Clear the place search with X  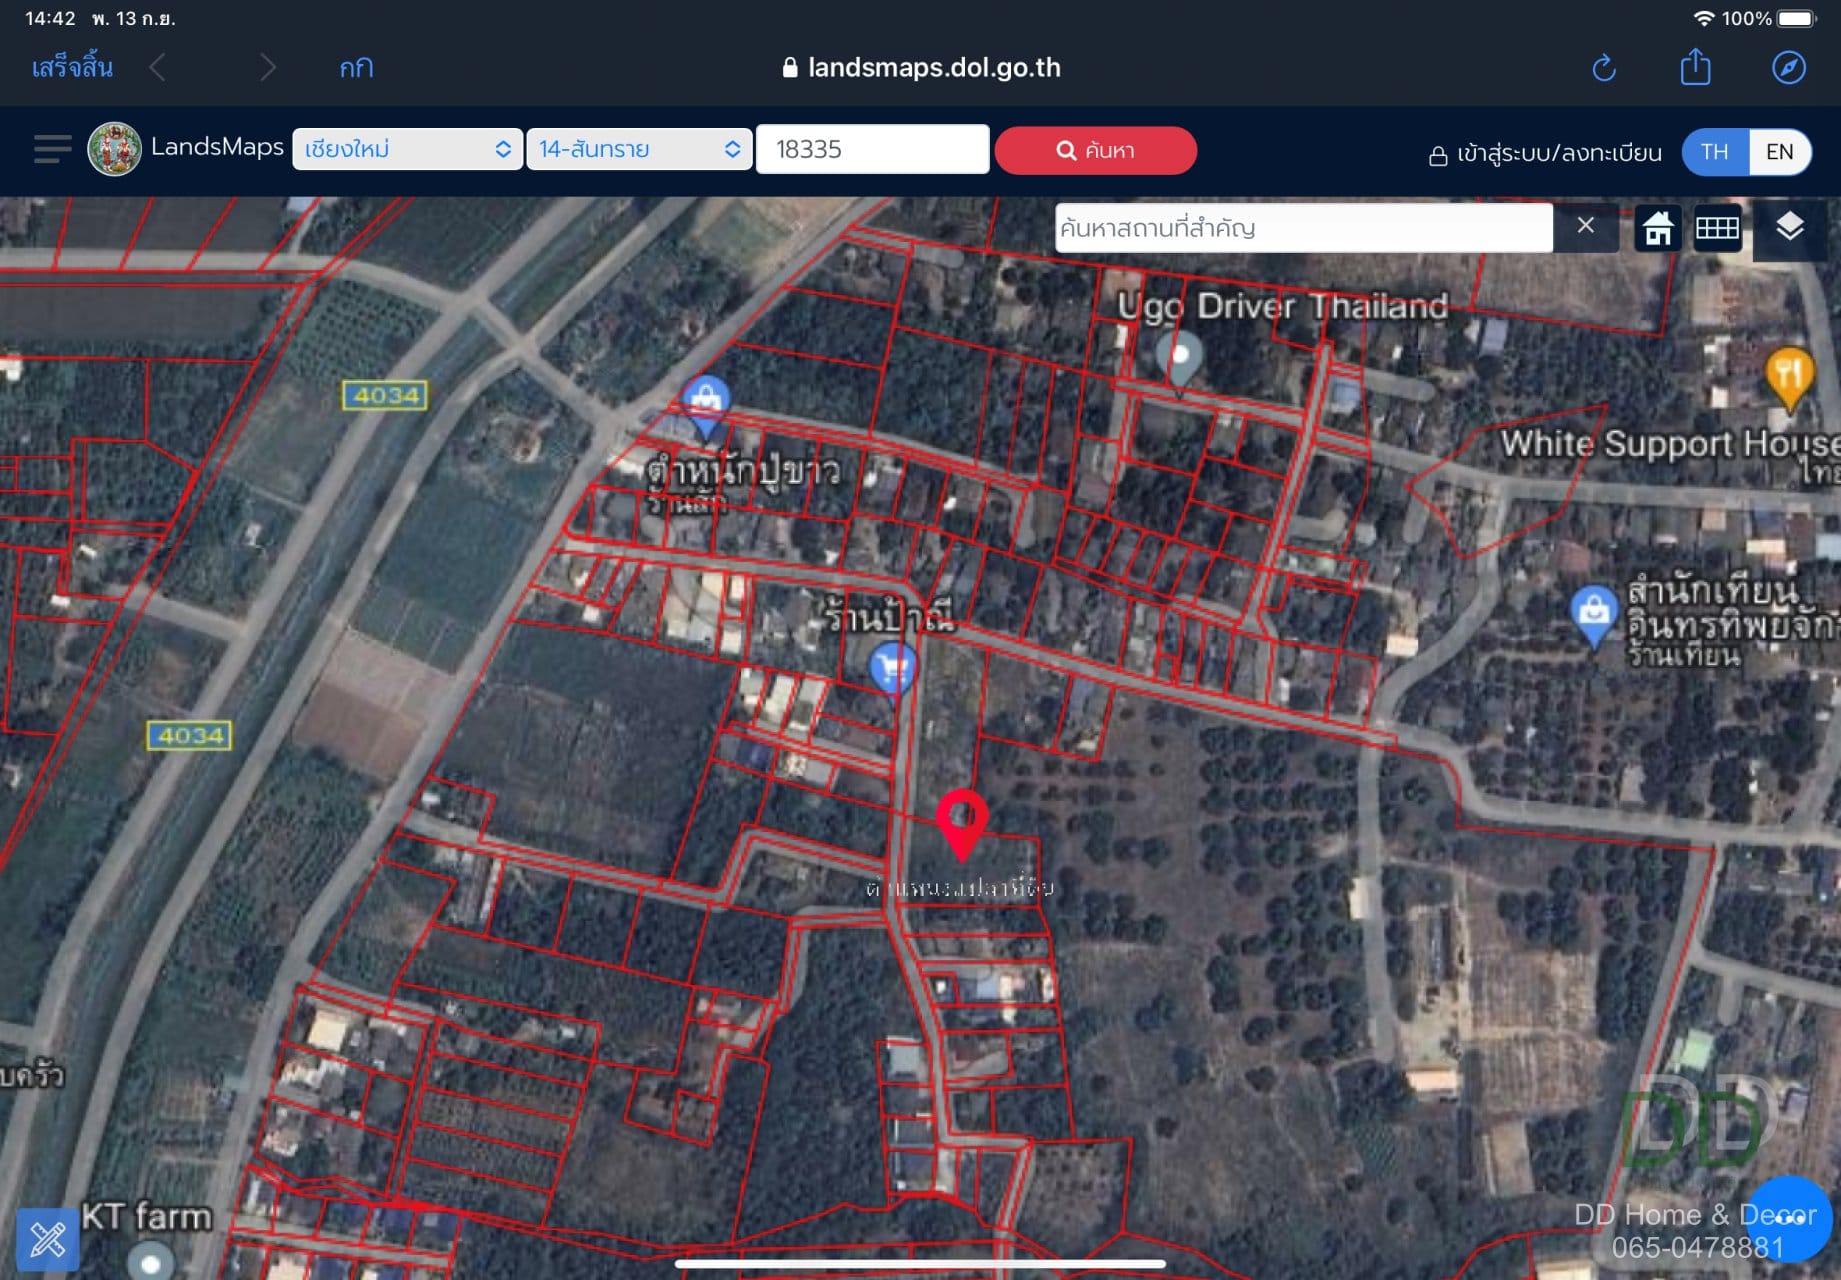click(1585, 226)
